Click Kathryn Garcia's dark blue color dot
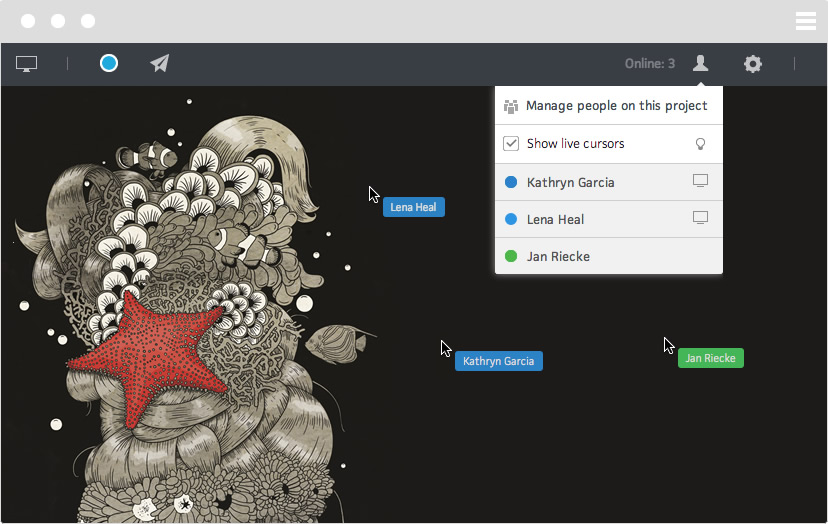The width and height of the screenshot is (828, 524). point(511,182)
